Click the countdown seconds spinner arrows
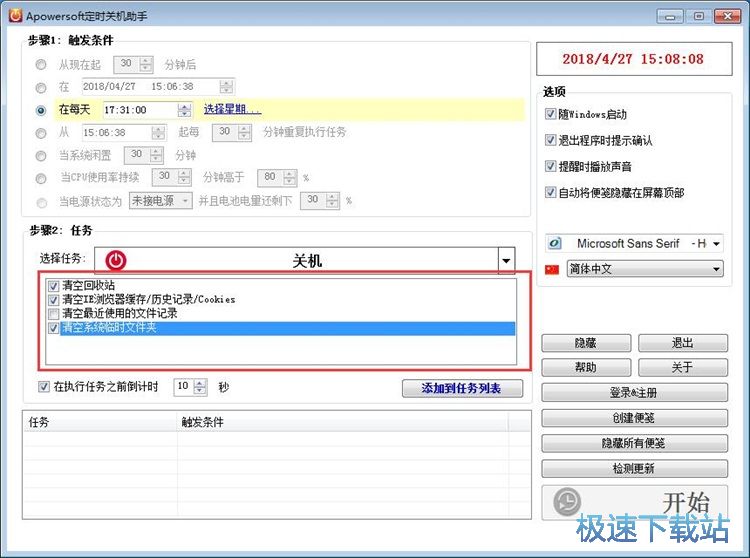This screenshot has height=558, width=750. [200, 387]
